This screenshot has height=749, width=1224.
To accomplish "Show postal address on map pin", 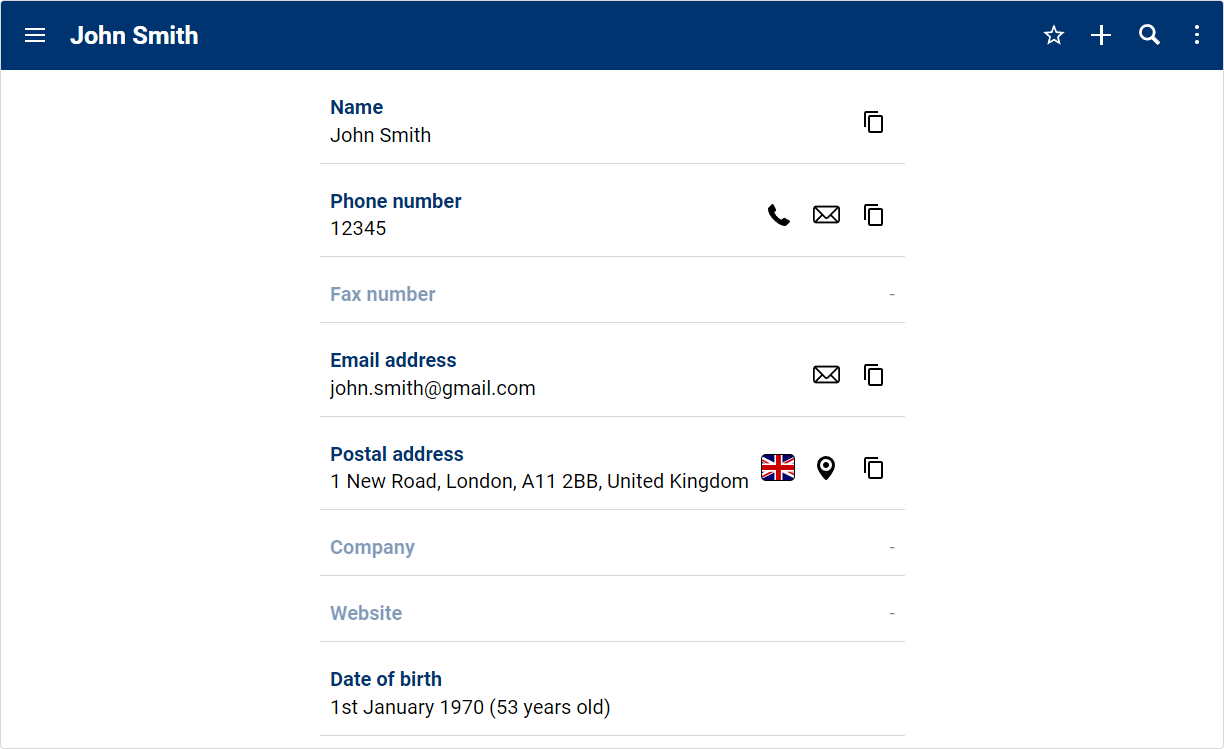I will point(826,468).
